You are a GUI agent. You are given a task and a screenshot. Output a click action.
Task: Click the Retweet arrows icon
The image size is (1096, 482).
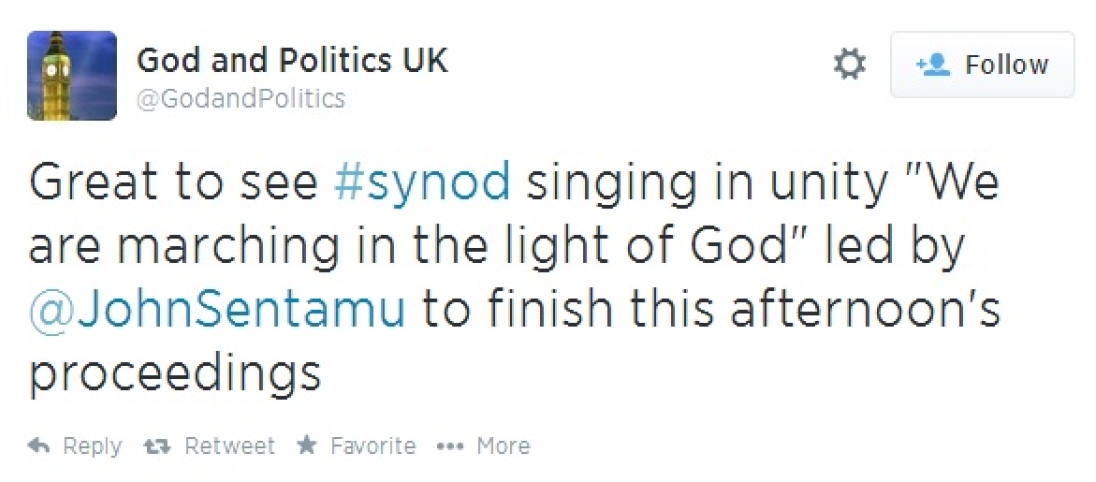point(156,446)
